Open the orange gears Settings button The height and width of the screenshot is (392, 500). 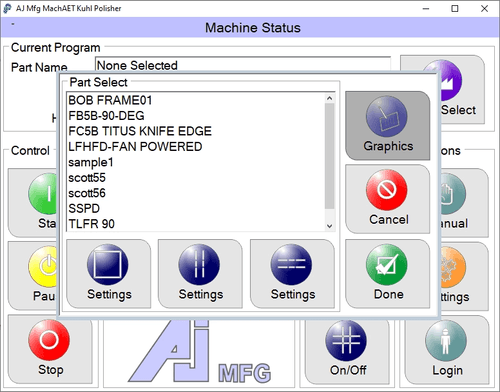pyautogui.click(x=465, y=276)
